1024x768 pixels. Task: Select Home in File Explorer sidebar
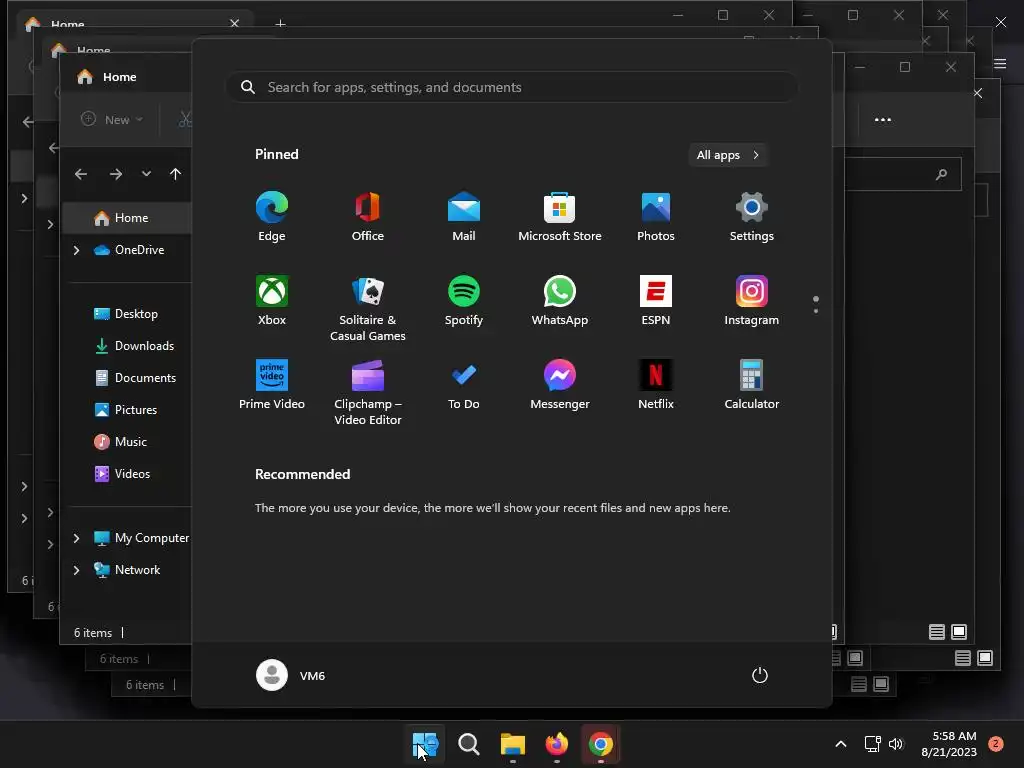[127, 218]
